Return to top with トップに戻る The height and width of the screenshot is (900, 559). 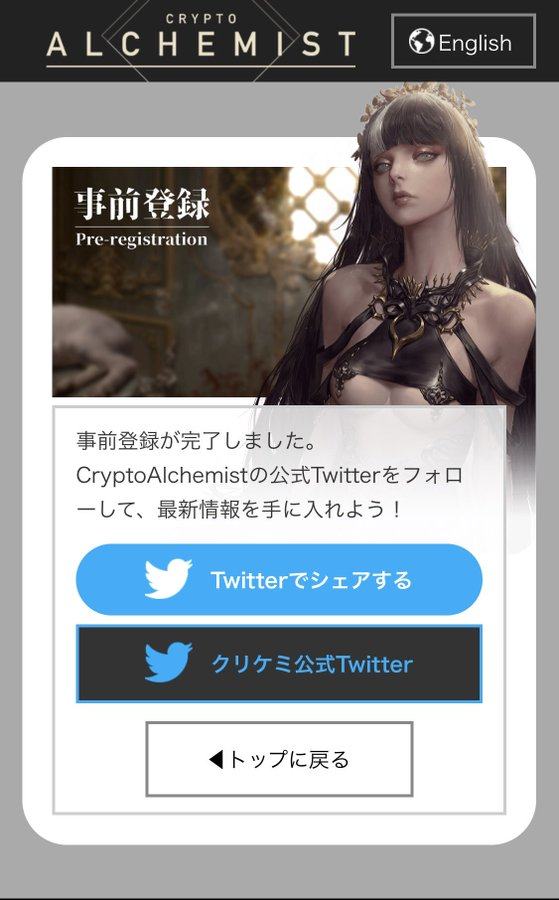[x=279, y=759]
